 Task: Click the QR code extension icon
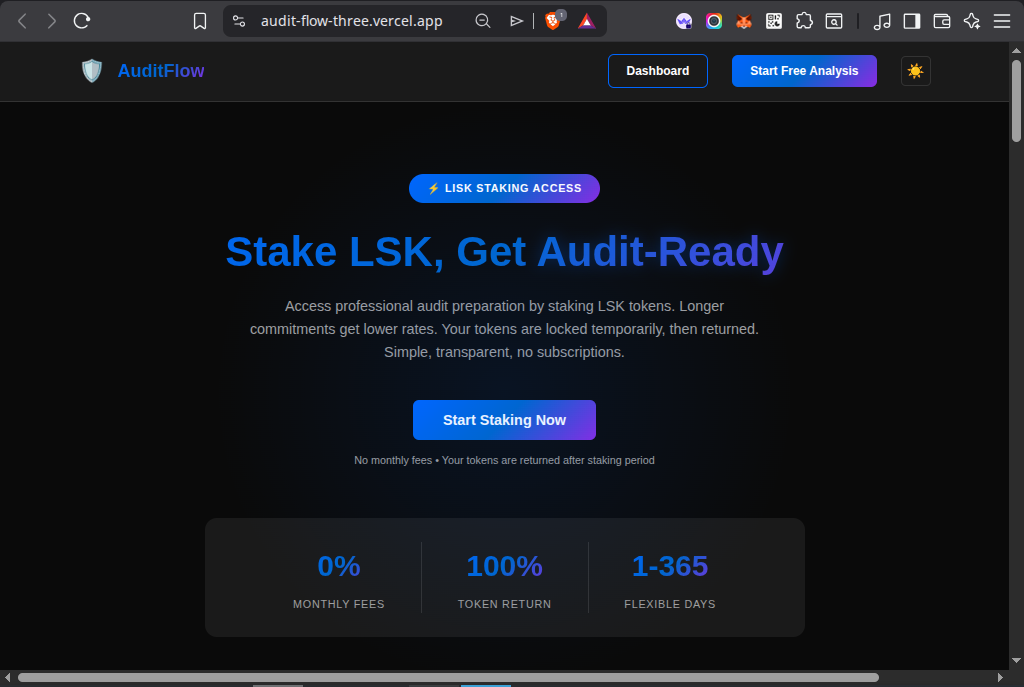click(x=774, y=21)
